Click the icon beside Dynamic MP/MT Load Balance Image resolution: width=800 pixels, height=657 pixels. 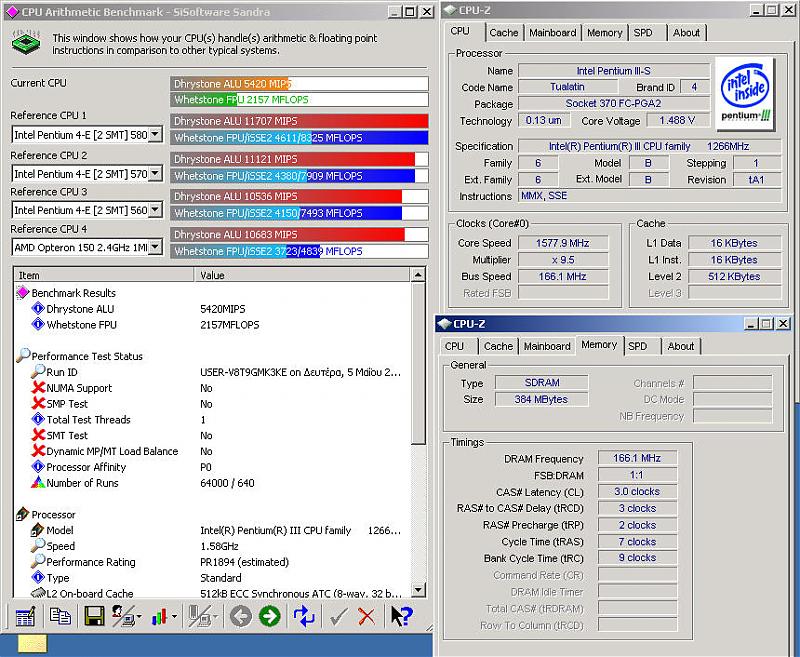click(38, 451)
